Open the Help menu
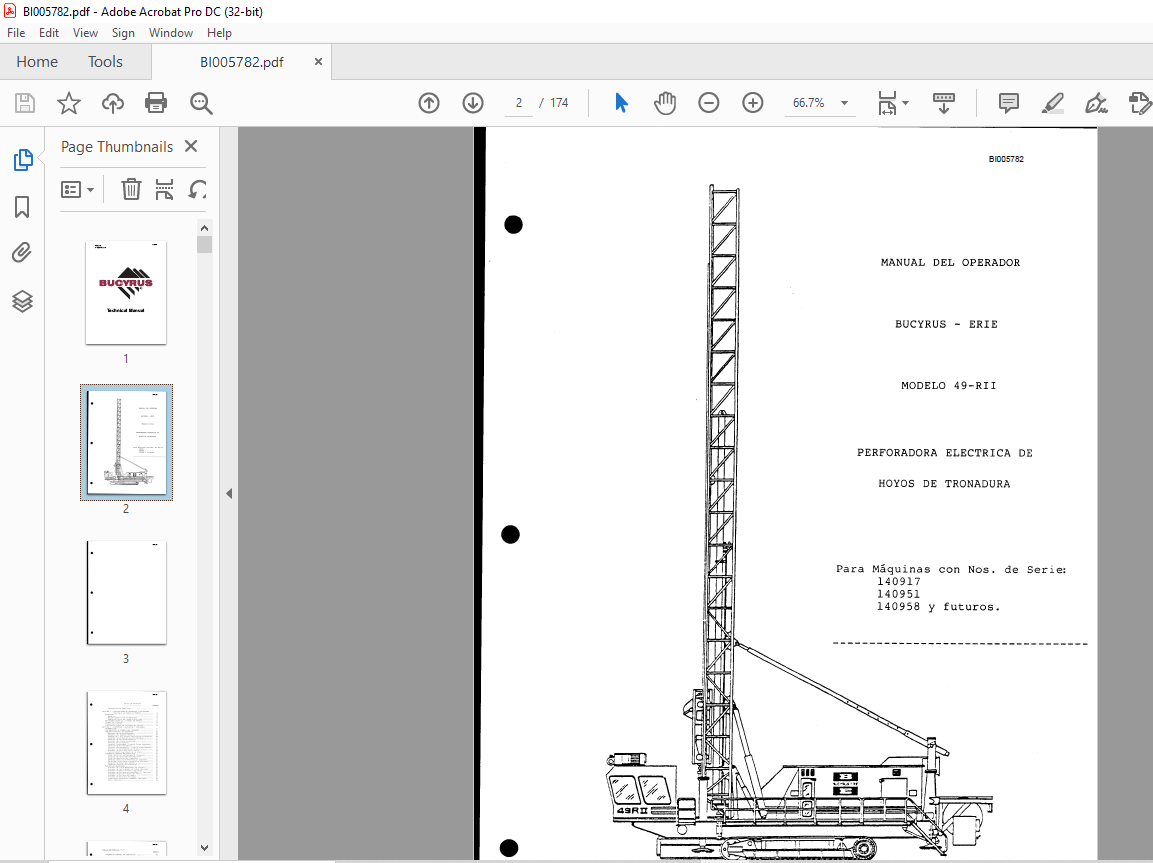The height and width of the screenshot is (863, 1153). point(219,32)
